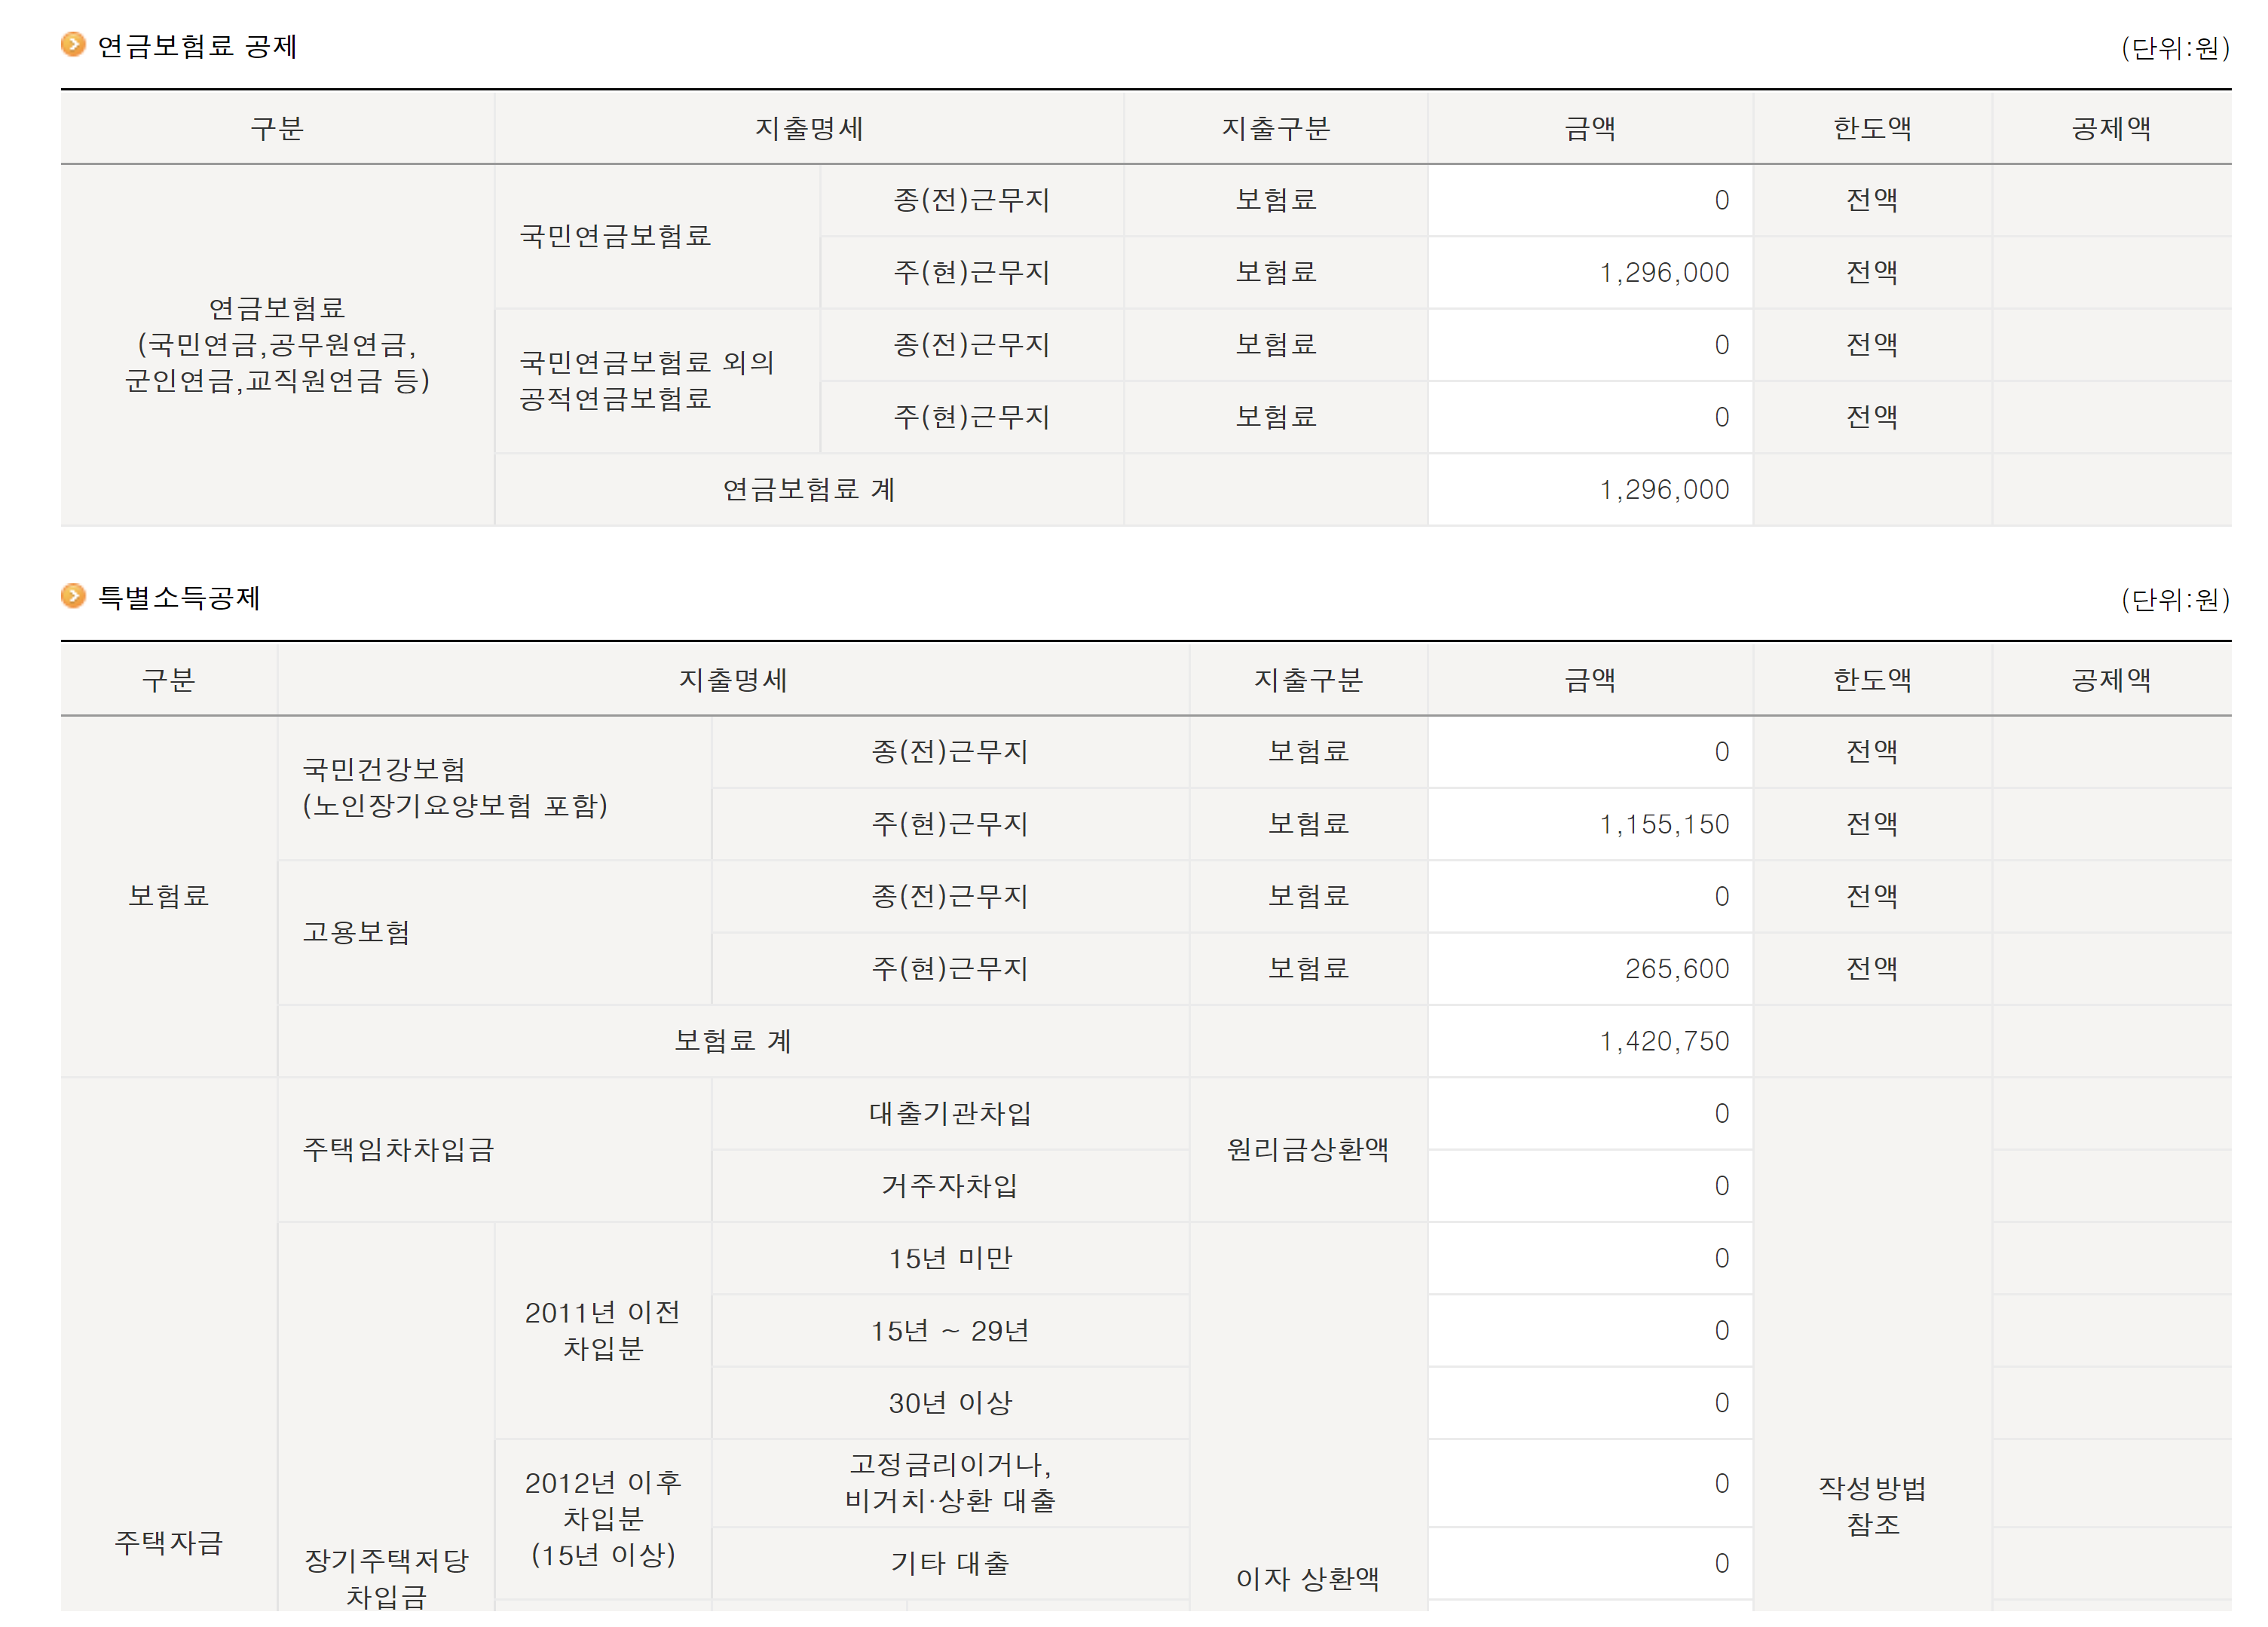Click the 고용보험 row label

[356, 932]
